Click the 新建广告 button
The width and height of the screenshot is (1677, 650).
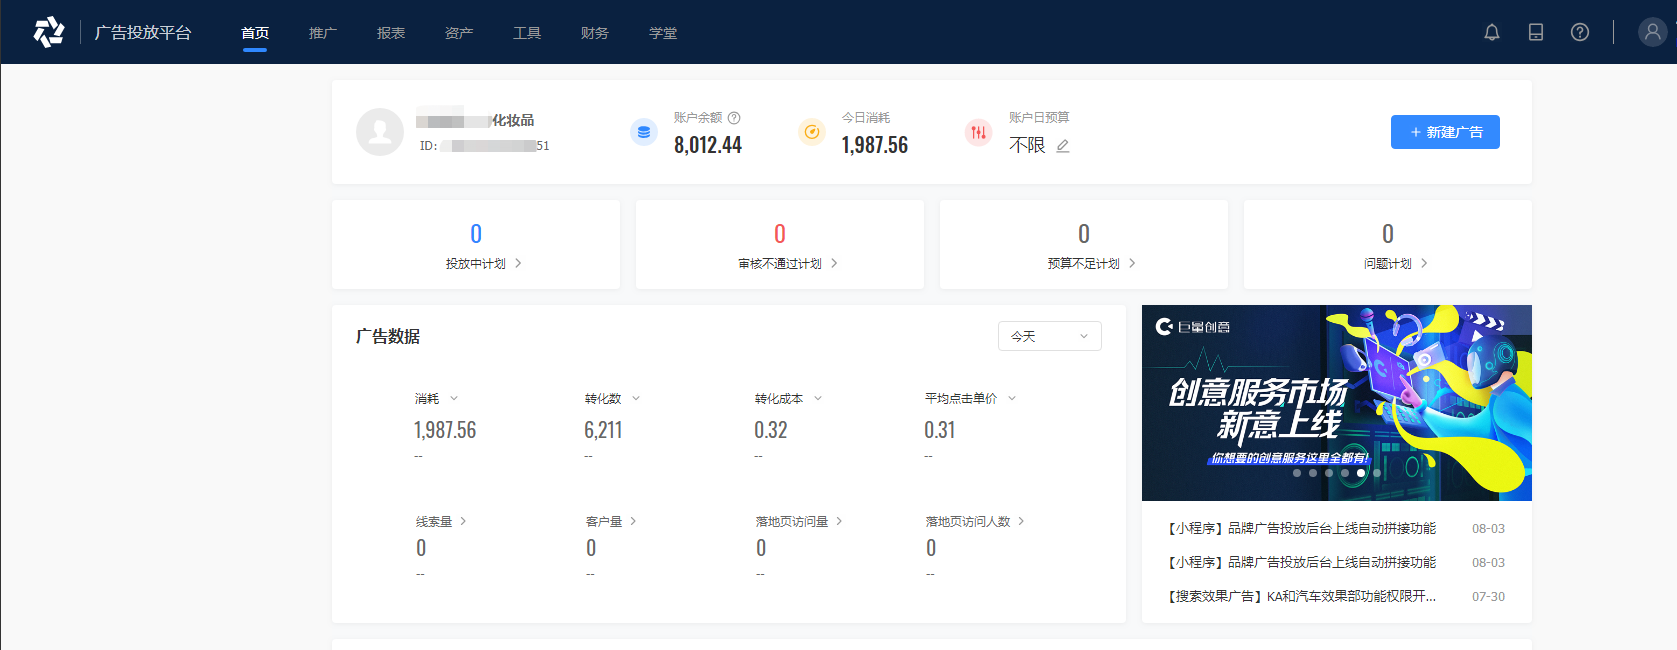pos(1445,132)
